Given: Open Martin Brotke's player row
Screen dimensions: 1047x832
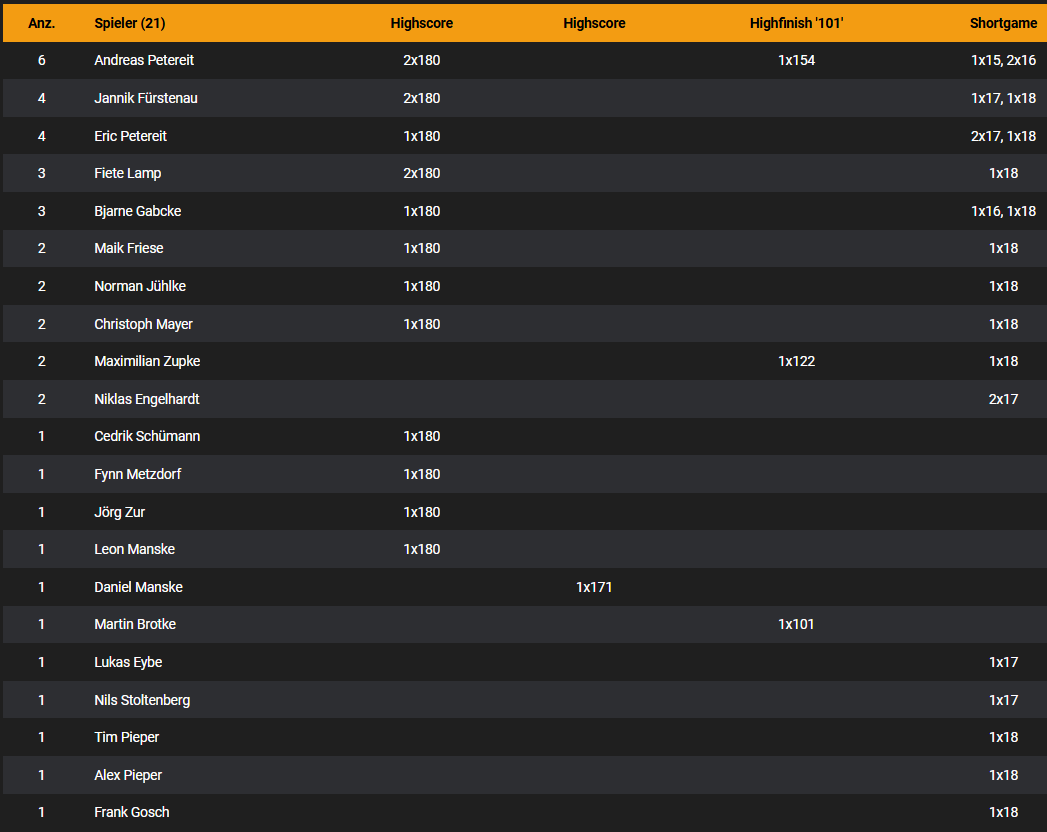Looking at the screenshot, I should 135,624.
